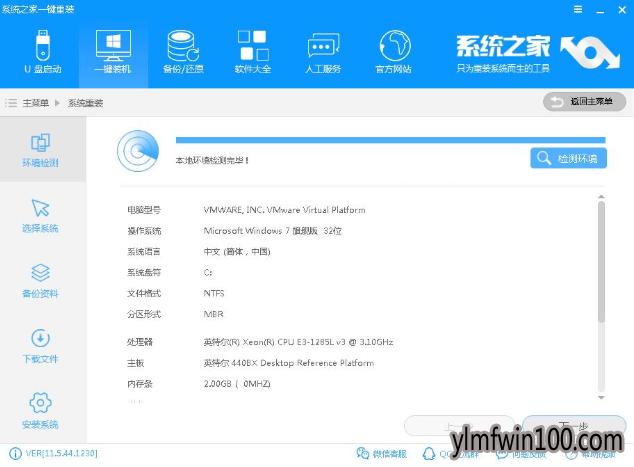
Task: Click the 本地环境检测完毕 status text
Action: [x=212, y=161]
